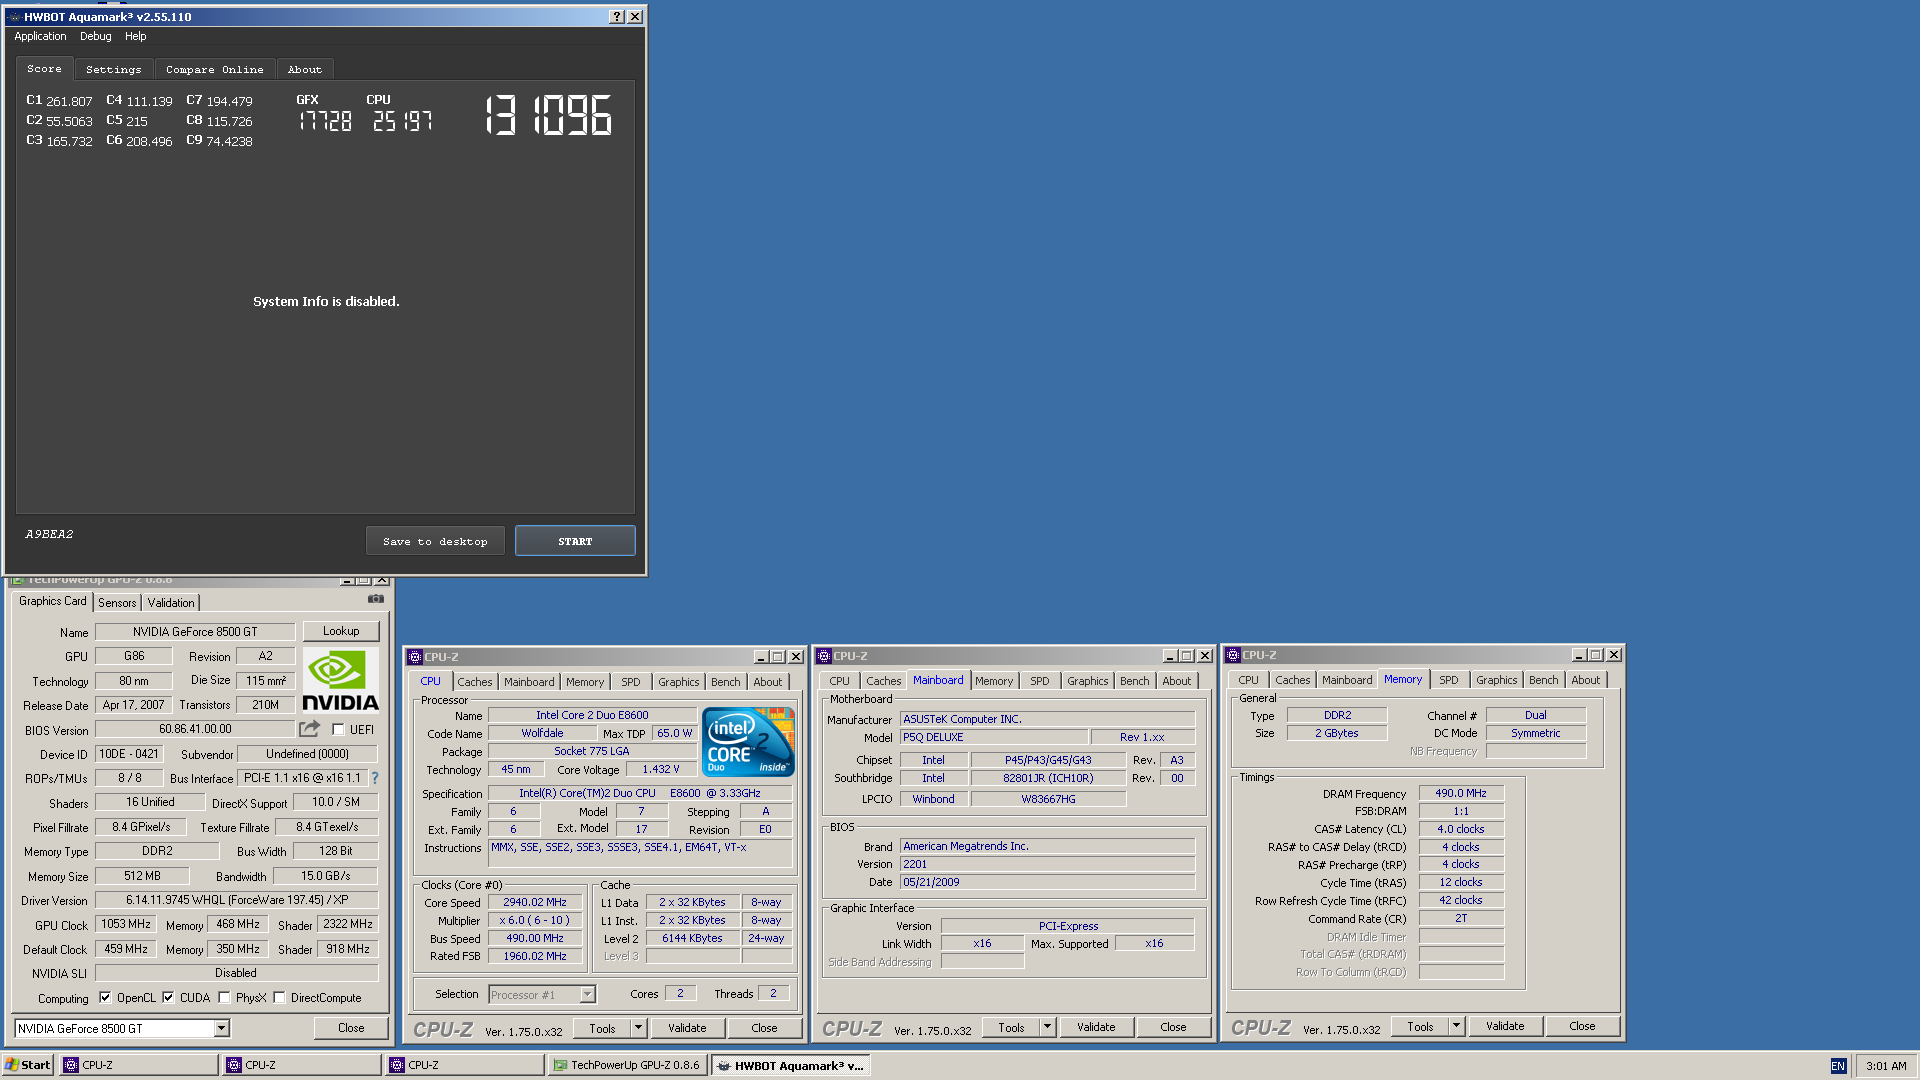Screen dimensions: 1920x1080
Task: Open Caches tab in CPU-Z CPU window
Action: click(475, 682)
